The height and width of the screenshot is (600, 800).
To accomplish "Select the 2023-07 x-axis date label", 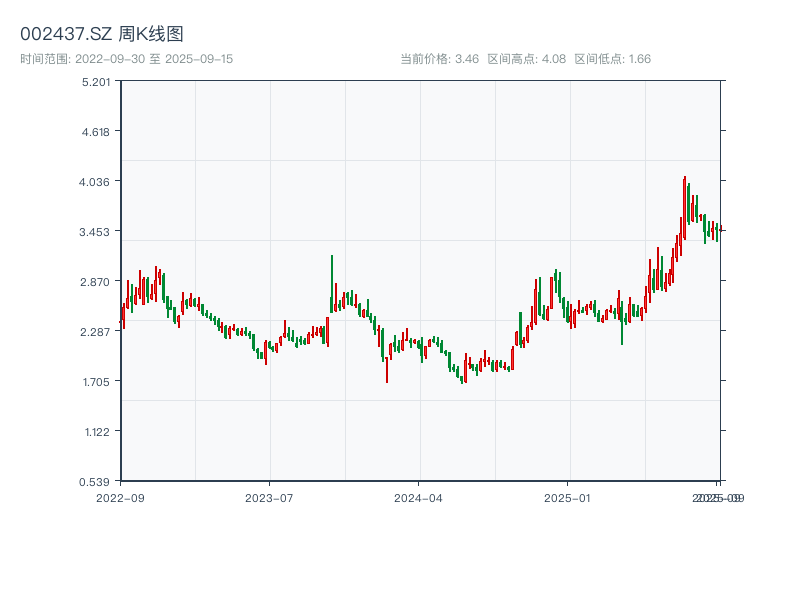I will point(269,497).
